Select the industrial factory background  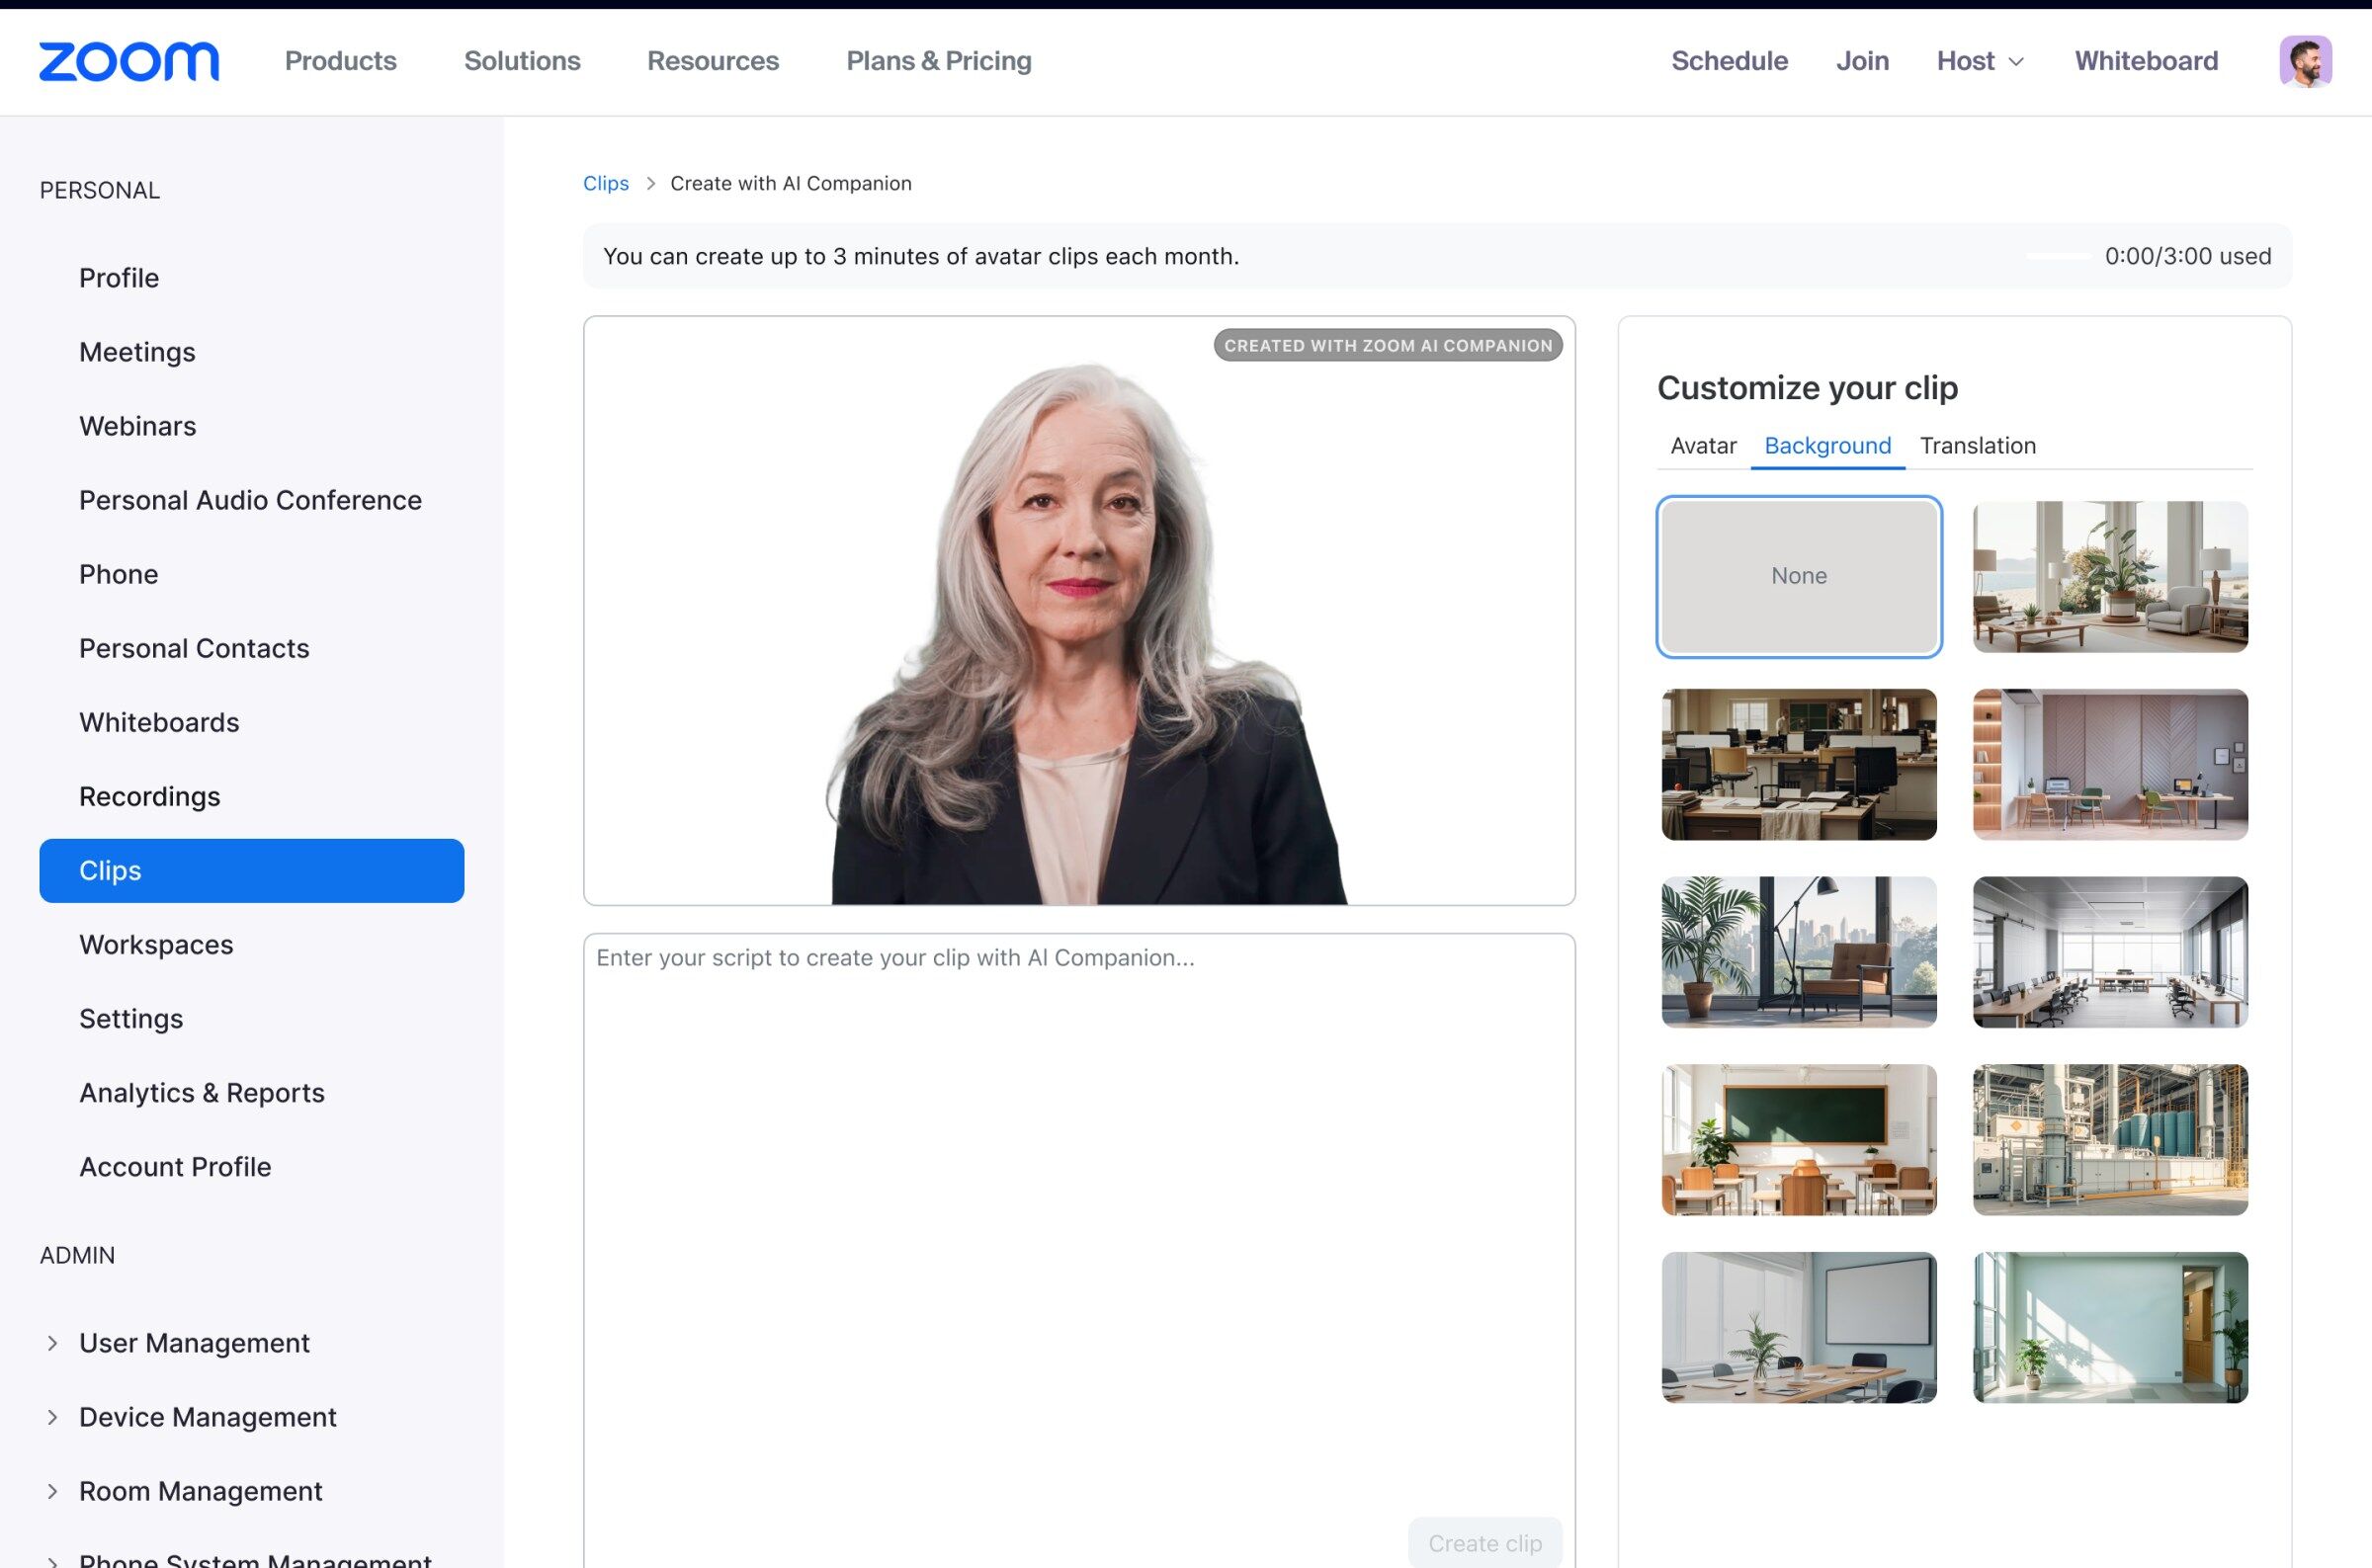point(2110,1139)
